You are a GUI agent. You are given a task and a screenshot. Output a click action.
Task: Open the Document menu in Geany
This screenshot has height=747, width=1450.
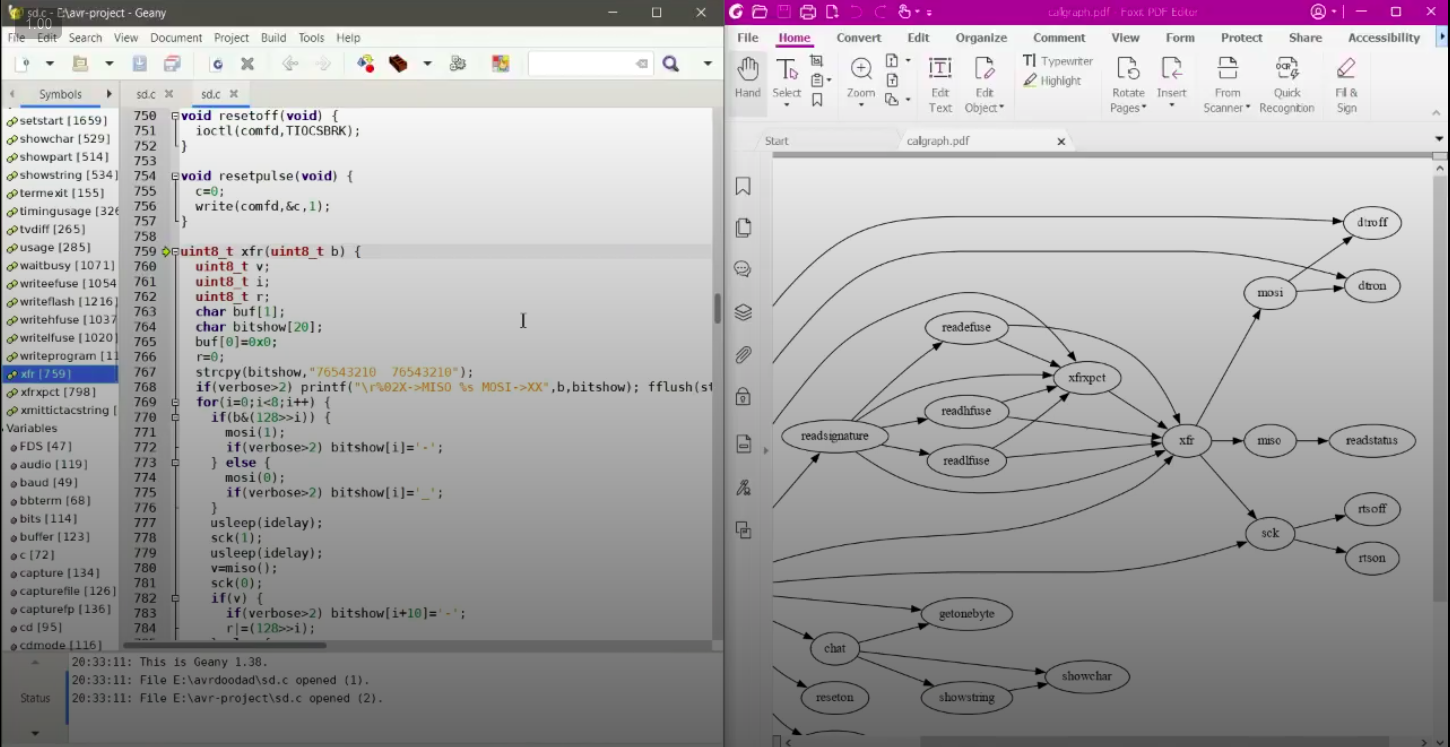[176, 38]
